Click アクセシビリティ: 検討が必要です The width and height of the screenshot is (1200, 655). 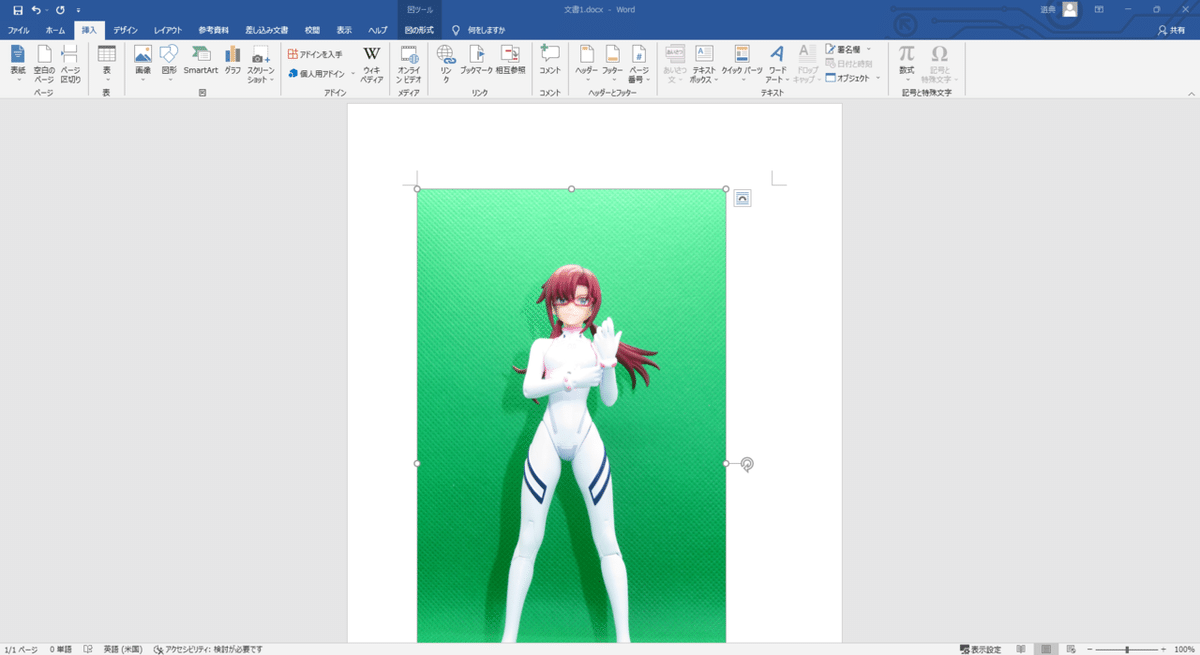tap(208, 649)
